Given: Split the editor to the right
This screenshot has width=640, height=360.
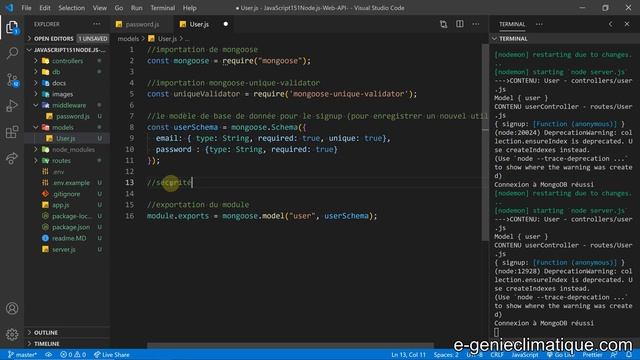Looking at the screenshot, I should [460, 24].
